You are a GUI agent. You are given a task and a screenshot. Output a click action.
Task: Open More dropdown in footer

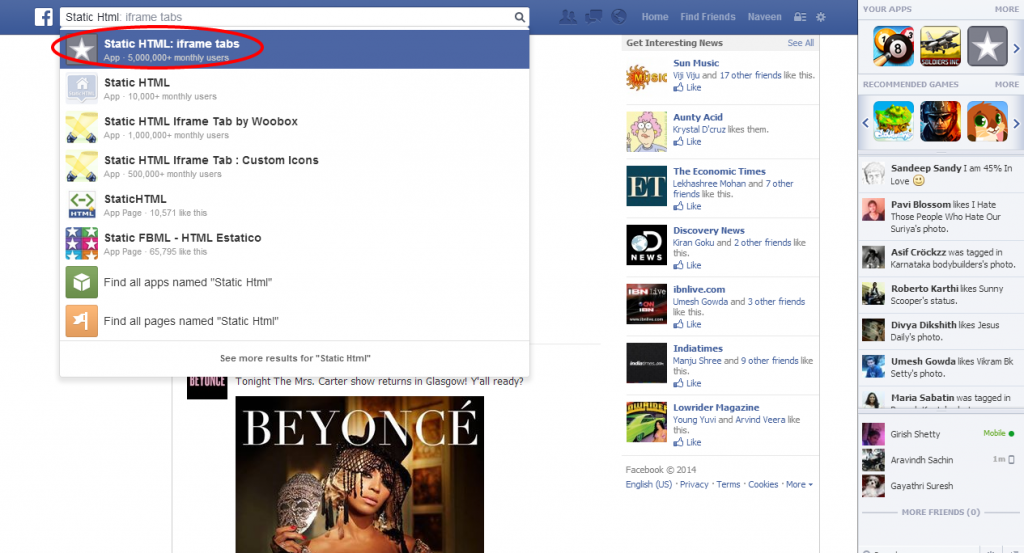[799, 484]
